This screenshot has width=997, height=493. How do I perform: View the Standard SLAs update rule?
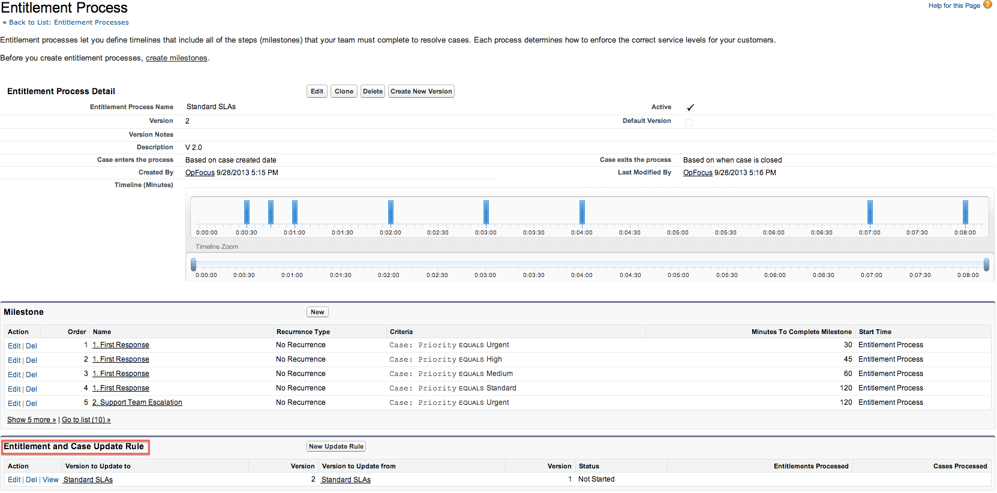tap(50, 480)
